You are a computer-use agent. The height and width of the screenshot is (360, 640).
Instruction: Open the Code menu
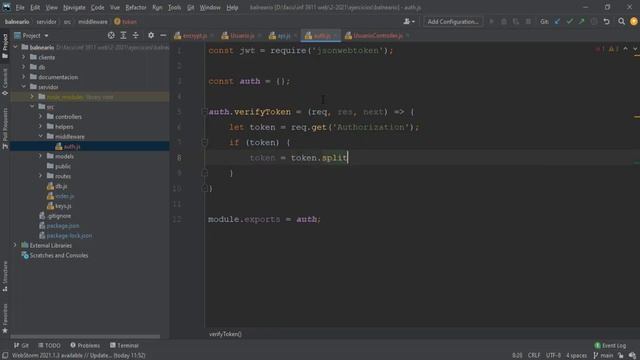point(97,7)
